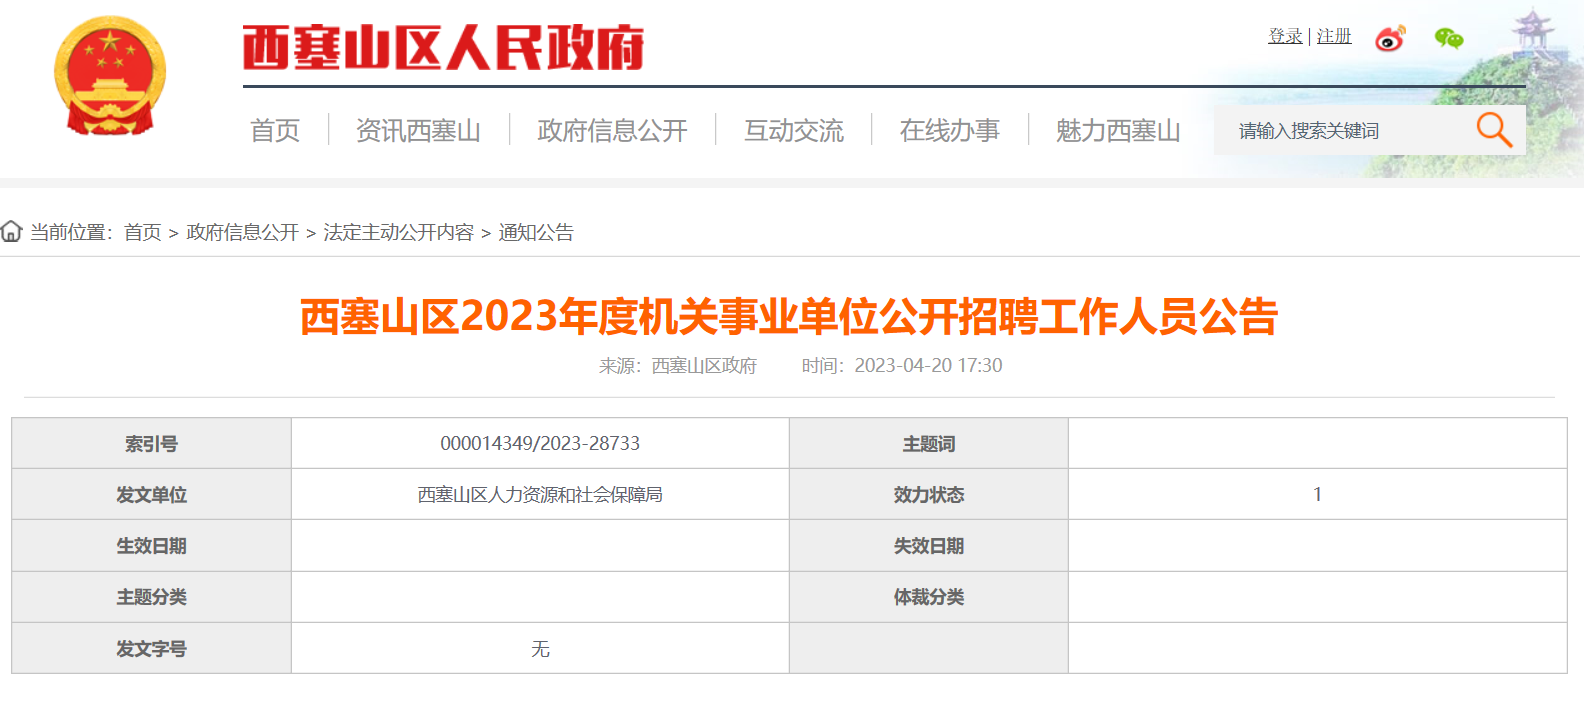Open the 首页 navigation menu item
Viewport: 1584px width, 702px height.
pos(275,130)
